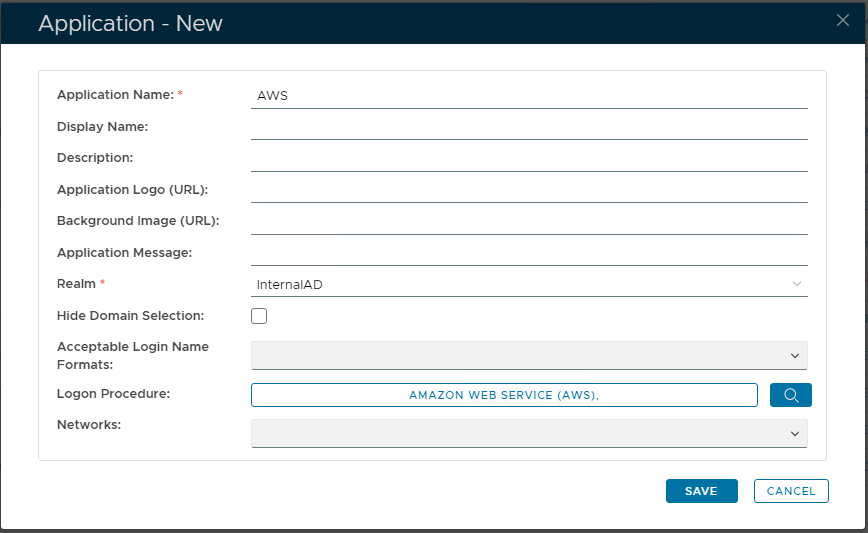Click into the Display Name input field
The width and height of the screenshot is (868, 533).
pos(528,127)
